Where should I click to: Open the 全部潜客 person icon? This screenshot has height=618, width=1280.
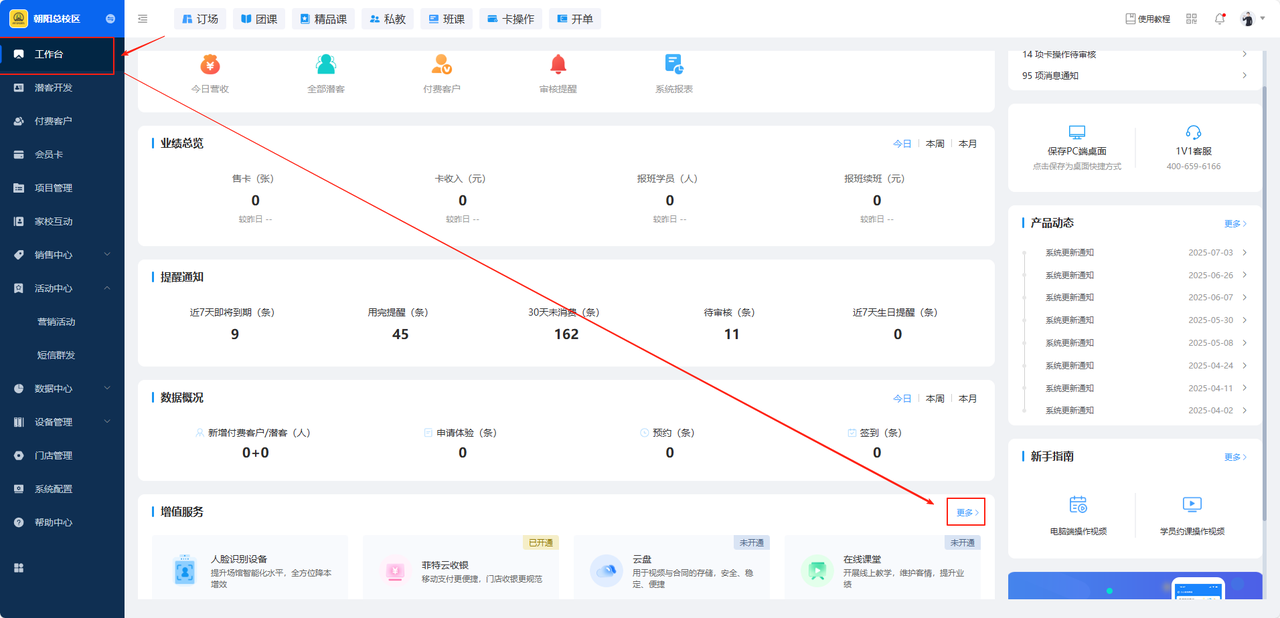[x=326, y=65]
